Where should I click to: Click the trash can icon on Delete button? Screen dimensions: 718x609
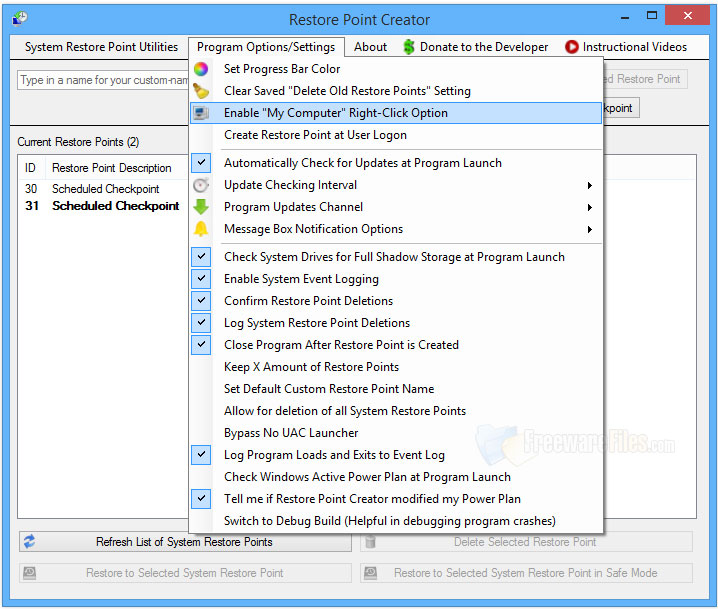[370, 542]
